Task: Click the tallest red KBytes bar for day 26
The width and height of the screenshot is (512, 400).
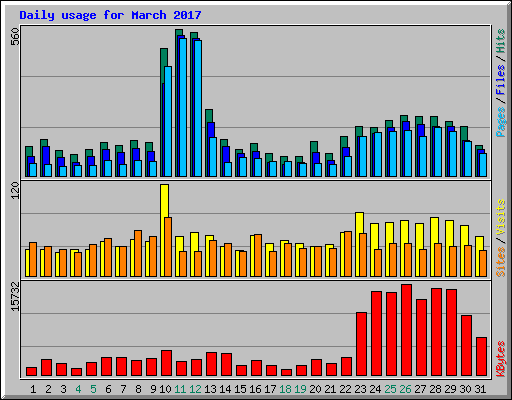Action: [406, 330]
